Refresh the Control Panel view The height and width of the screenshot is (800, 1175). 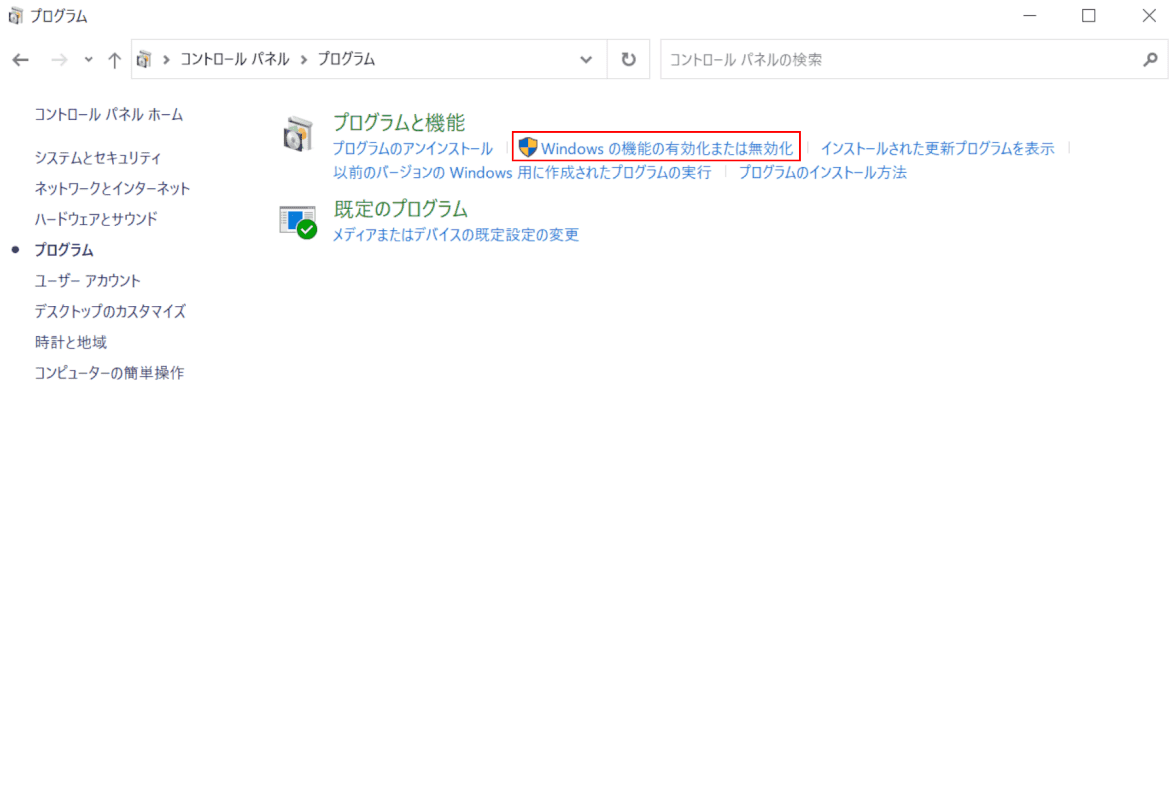tap(629, 59)
